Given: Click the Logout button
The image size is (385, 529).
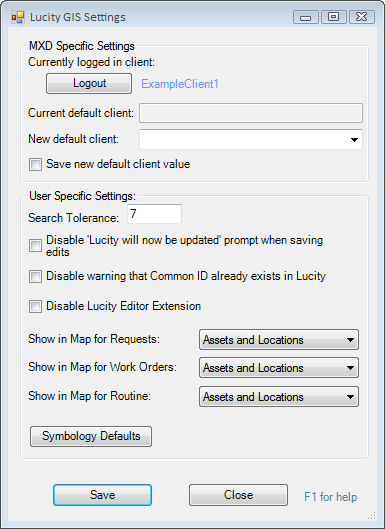Looking at the screenshot, I should tap(89, 83).
